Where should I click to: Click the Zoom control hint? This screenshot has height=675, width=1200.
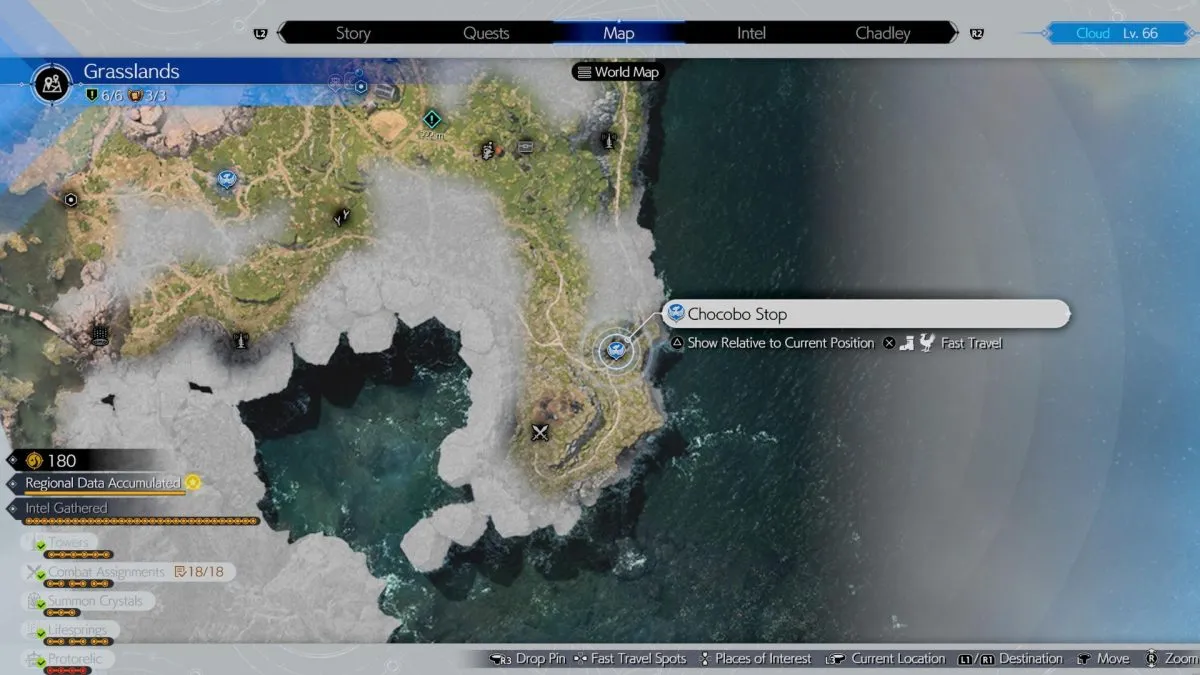pyautogui.click(x=1173, y=658)
